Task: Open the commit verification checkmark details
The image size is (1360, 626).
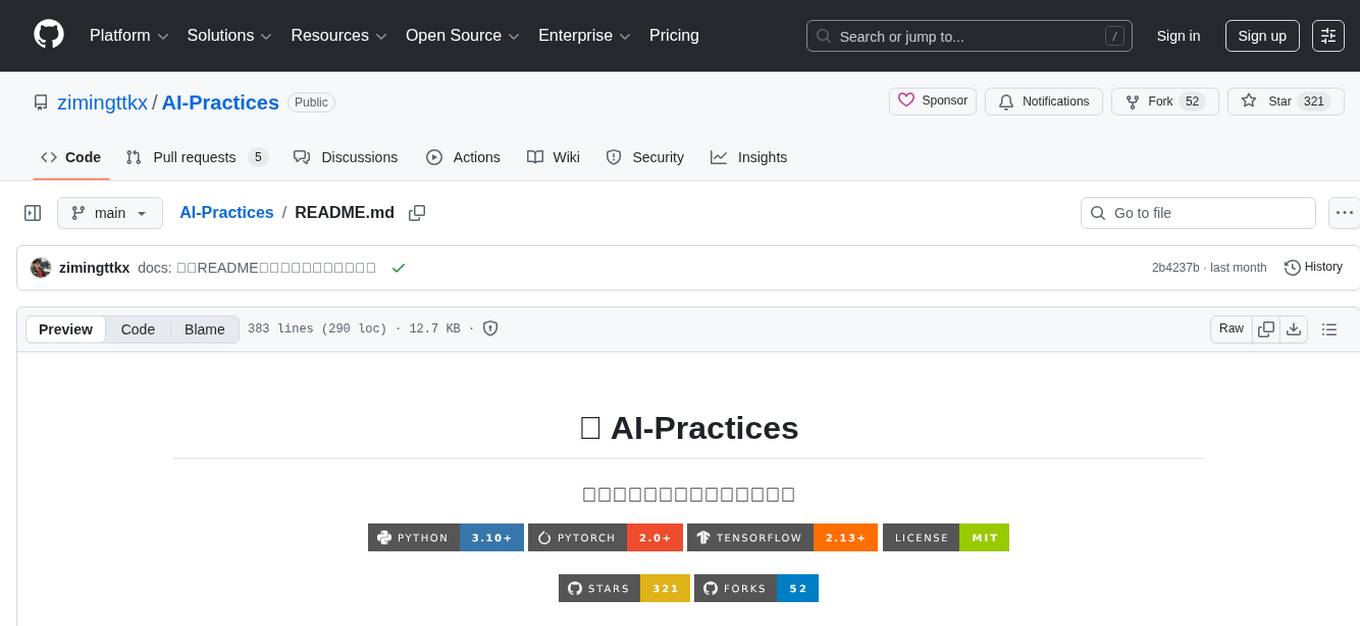Action: pos(399,267)
